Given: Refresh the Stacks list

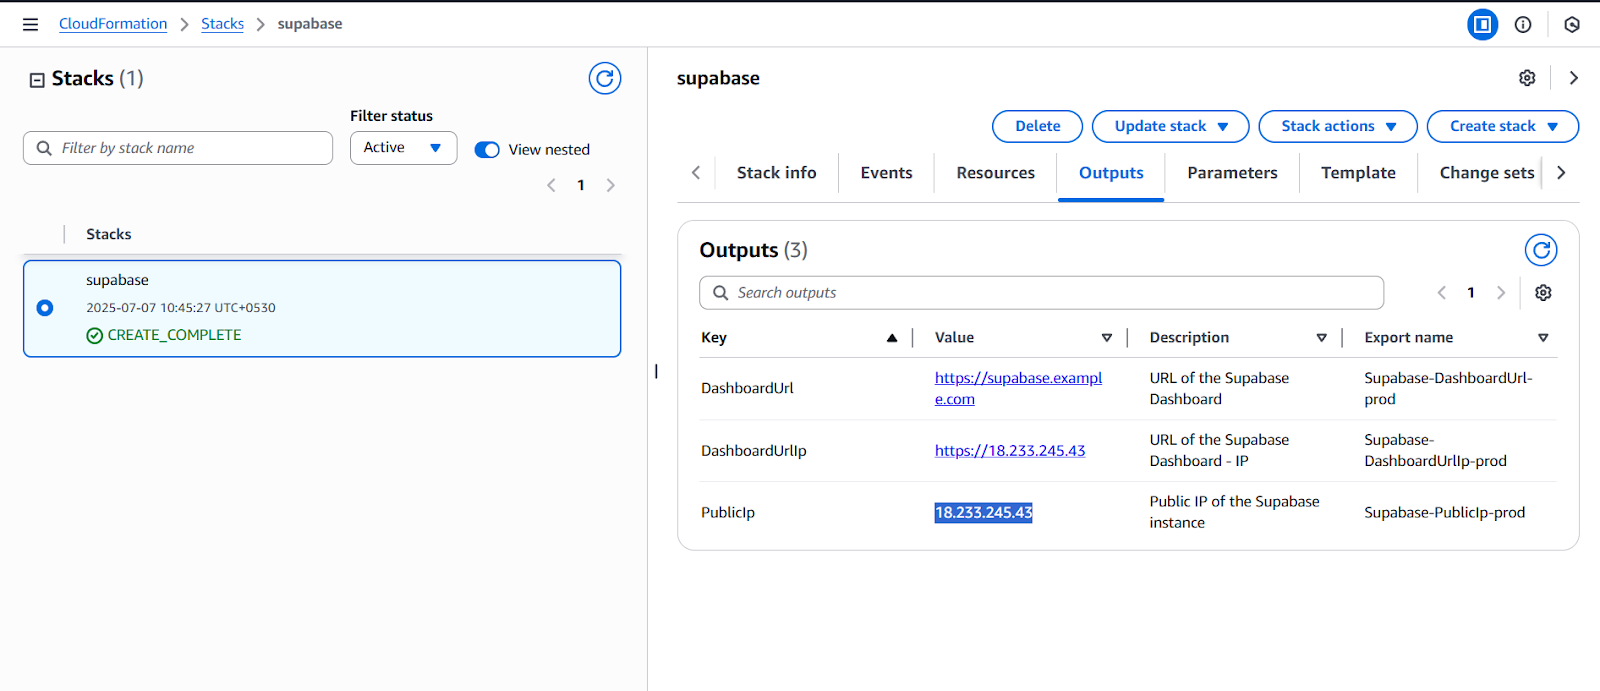Looking at the screenshot, I should [x=605, y=78].
